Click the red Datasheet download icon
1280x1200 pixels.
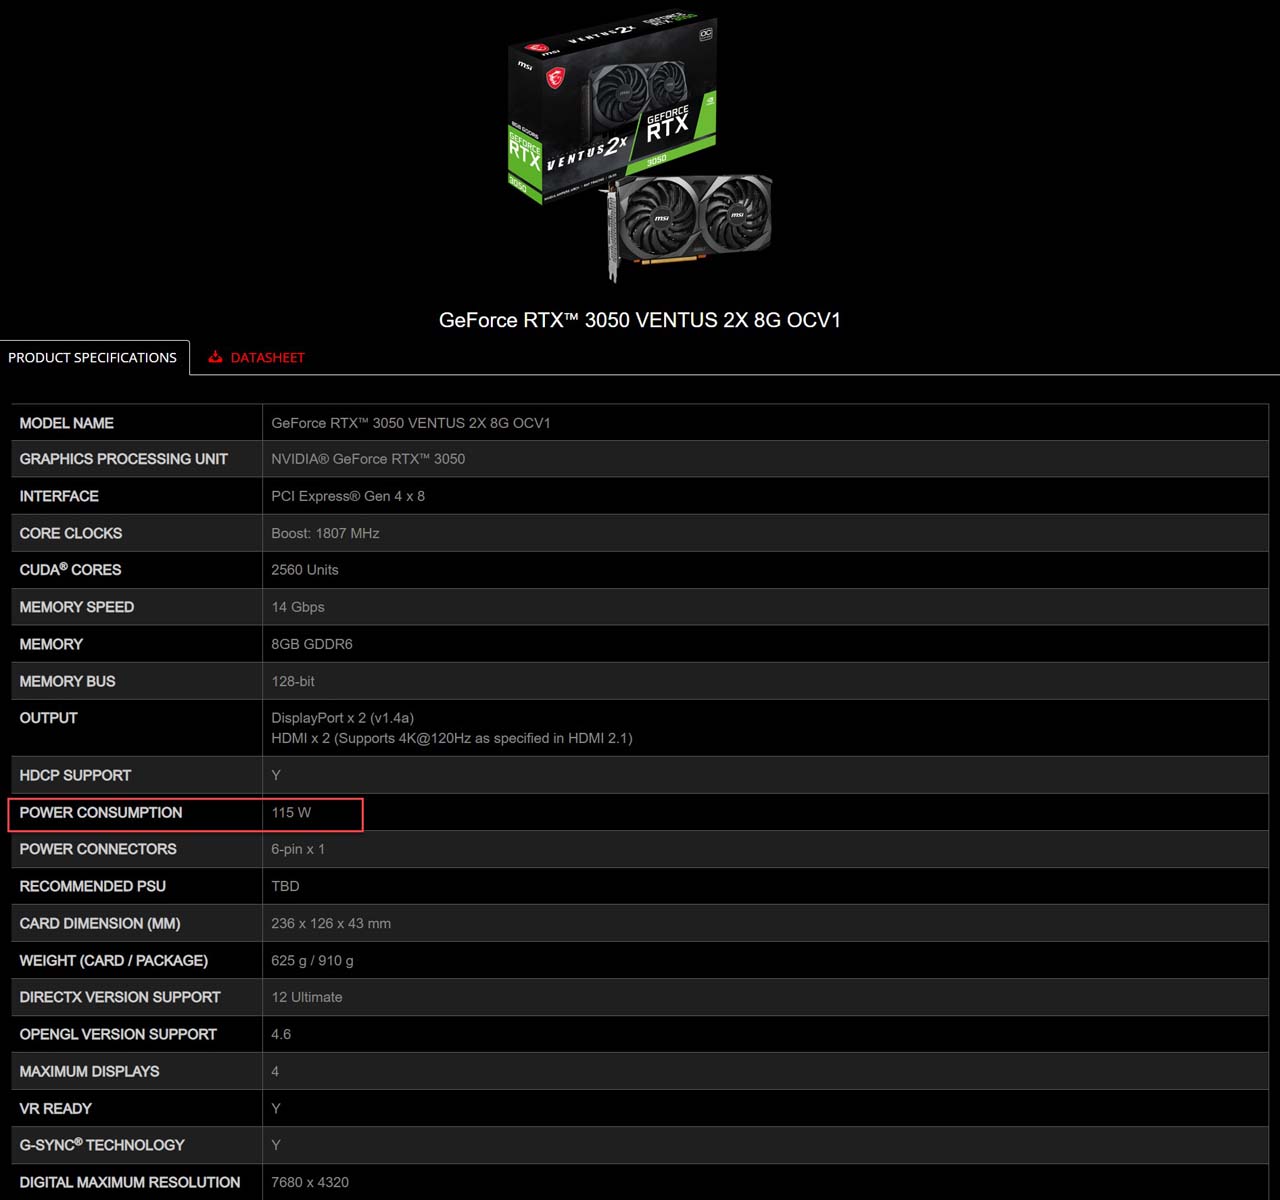coord(215,357)
